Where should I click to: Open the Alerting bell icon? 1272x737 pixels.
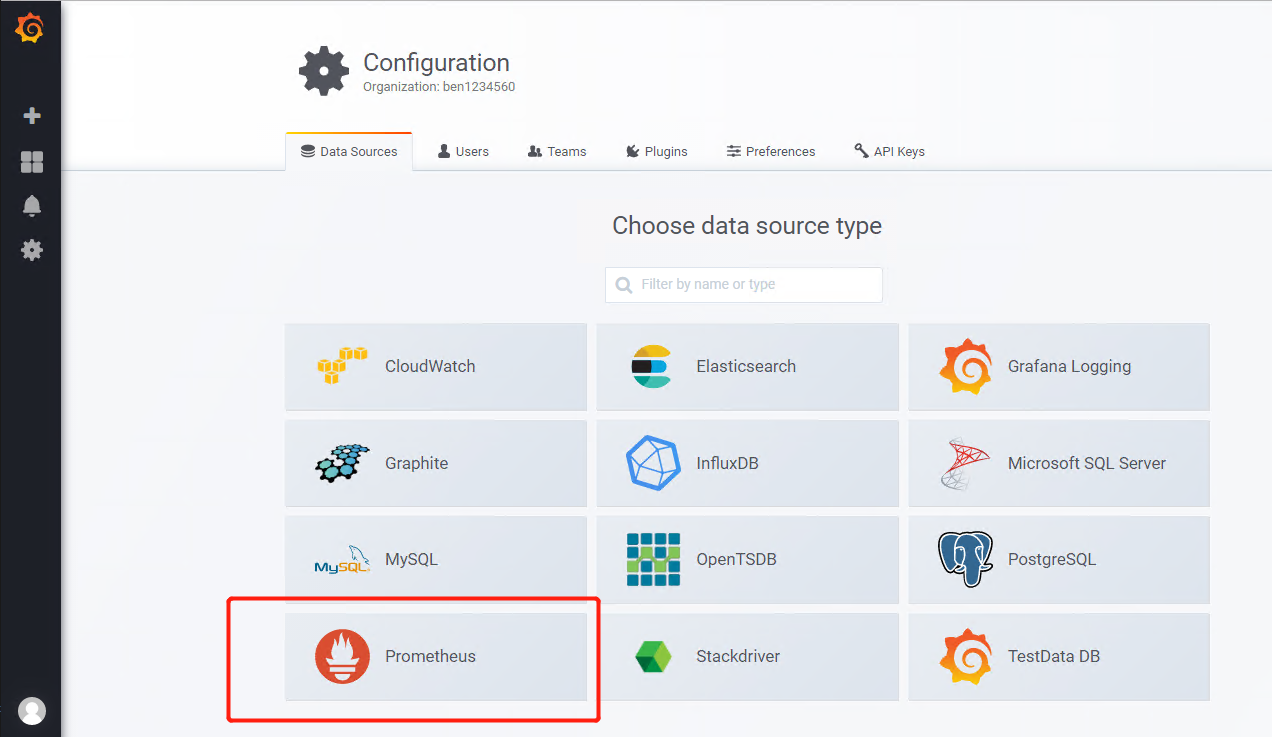click(x=32, y=206)
